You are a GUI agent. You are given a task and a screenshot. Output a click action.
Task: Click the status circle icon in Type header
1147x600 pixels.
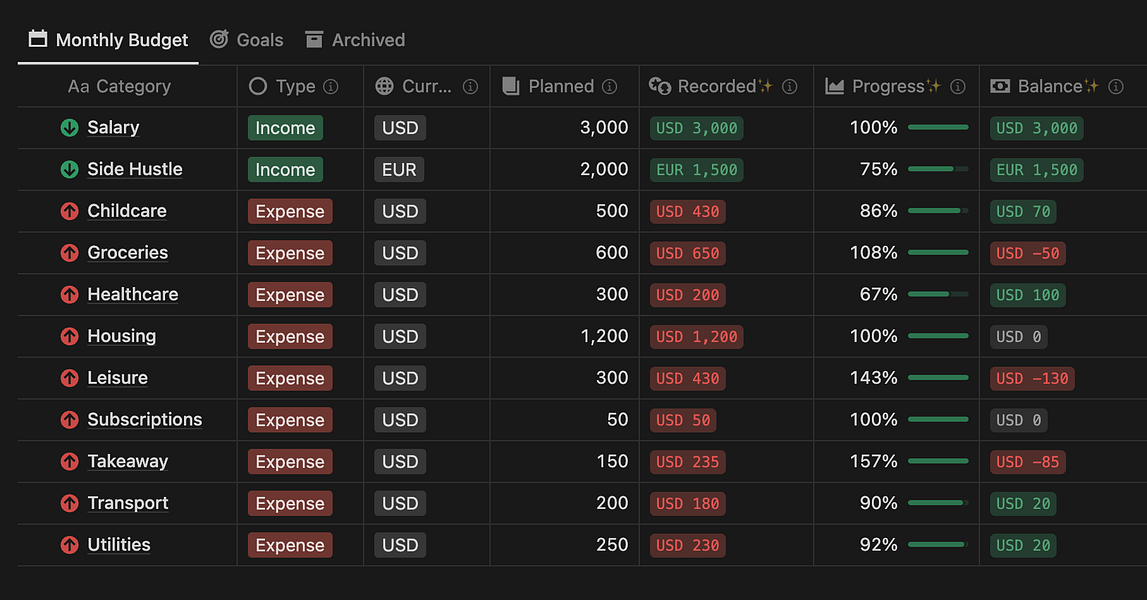click(258, 86)
